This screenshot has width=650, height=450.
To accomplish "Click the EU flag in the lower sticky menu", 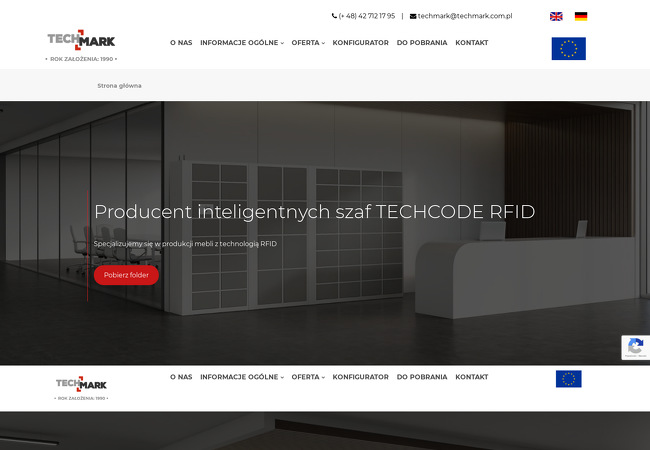I will 568,379.
